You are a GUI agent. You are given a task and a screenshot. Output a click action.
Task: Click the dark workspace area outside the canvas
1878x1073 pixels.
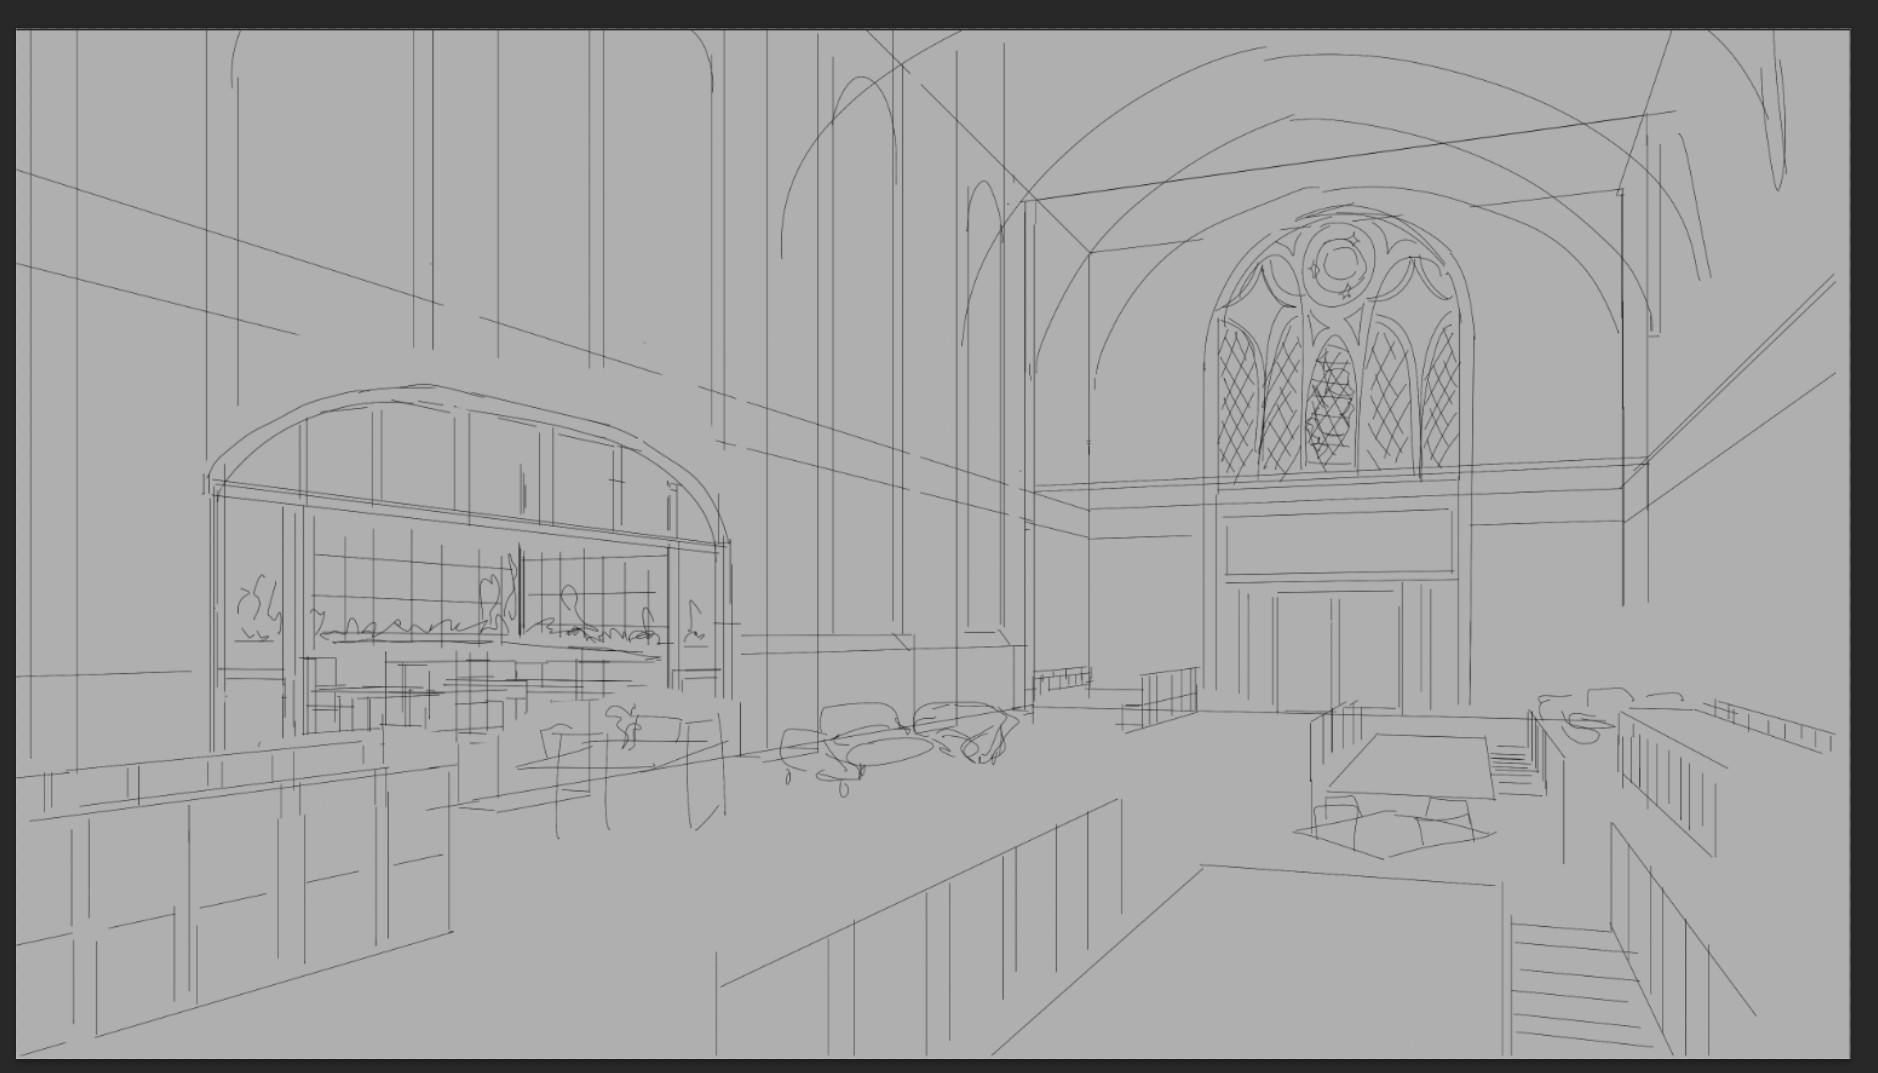[x=939, y=13]
